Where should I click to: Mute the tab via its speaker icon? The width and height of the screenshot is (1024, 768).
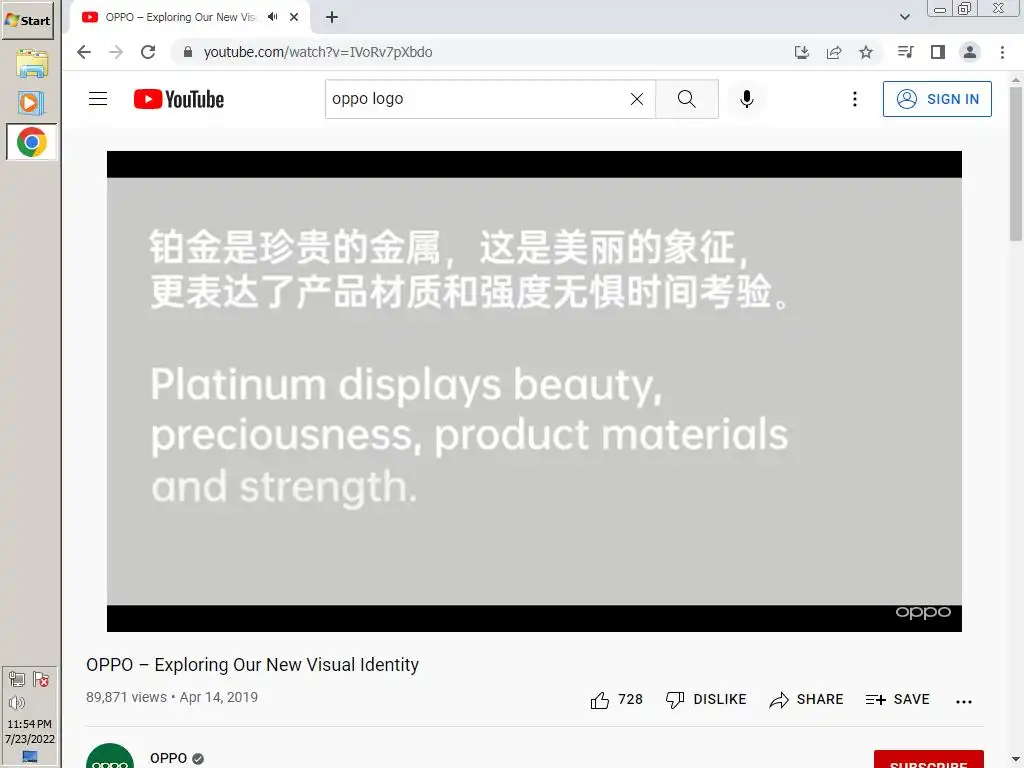[x=273, y=17]
